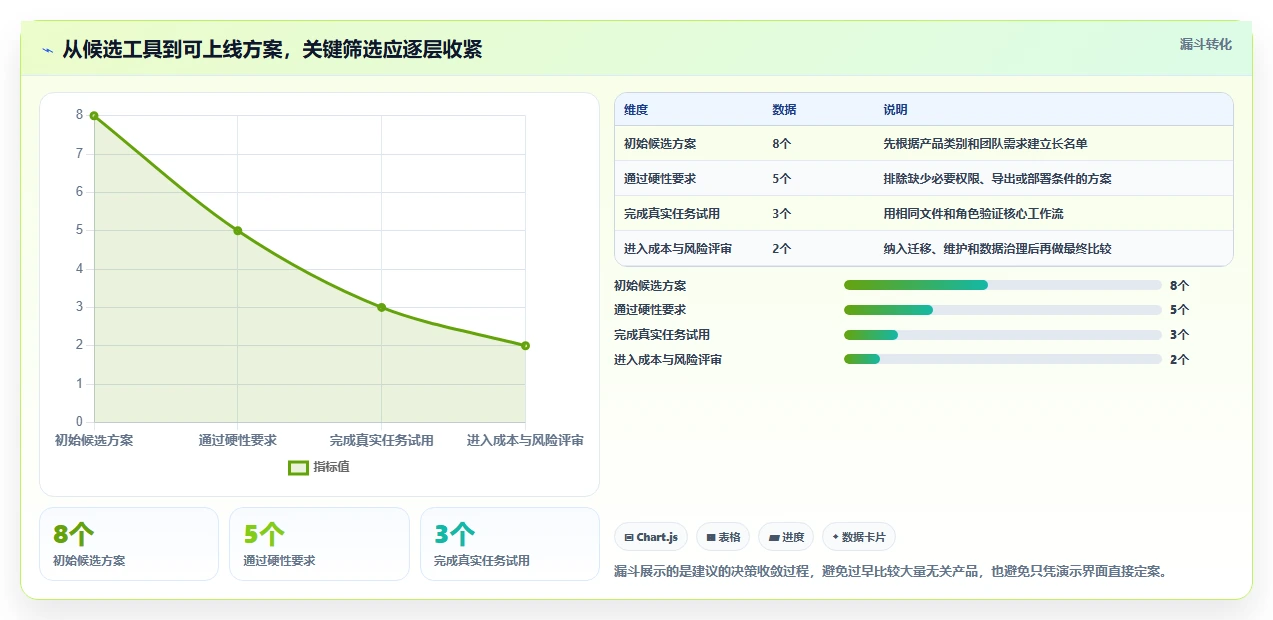
Task: Select the 数据卡片 tag
Action: click(859, 537)
